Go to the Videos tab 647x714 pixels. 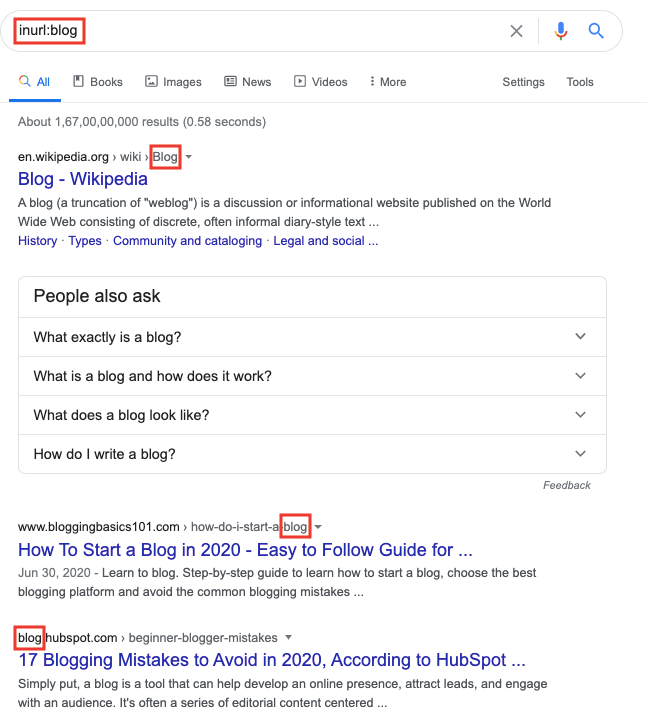pos(321,82)
